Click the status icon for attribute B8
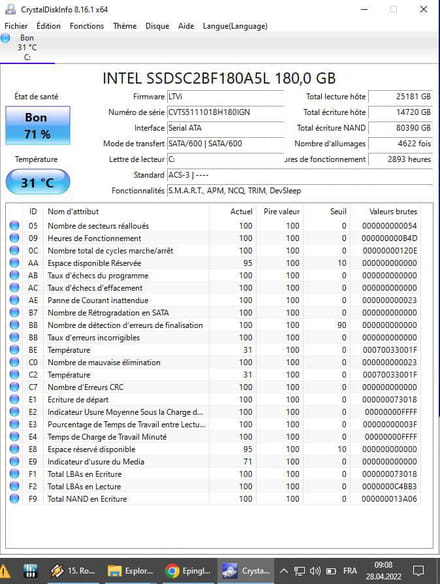 point(14,325)
